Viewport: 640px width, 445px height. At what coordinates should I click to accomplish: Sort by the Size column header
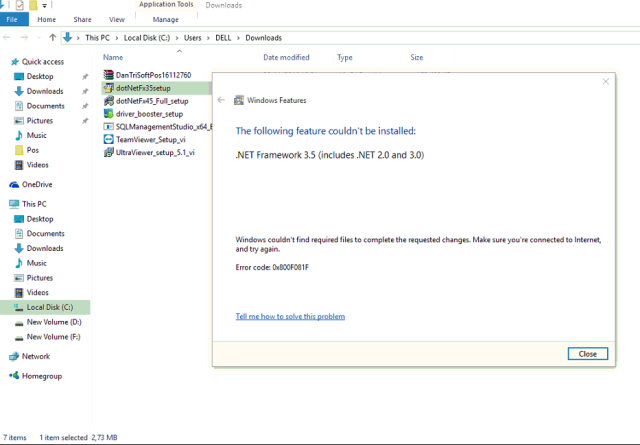(417, 58)
